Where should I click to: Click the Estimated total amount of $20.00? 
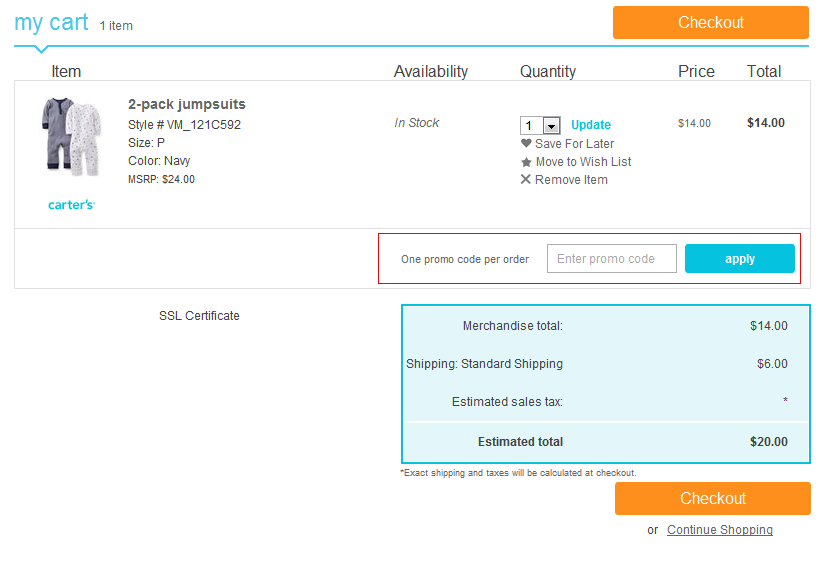tap(768, 442)
